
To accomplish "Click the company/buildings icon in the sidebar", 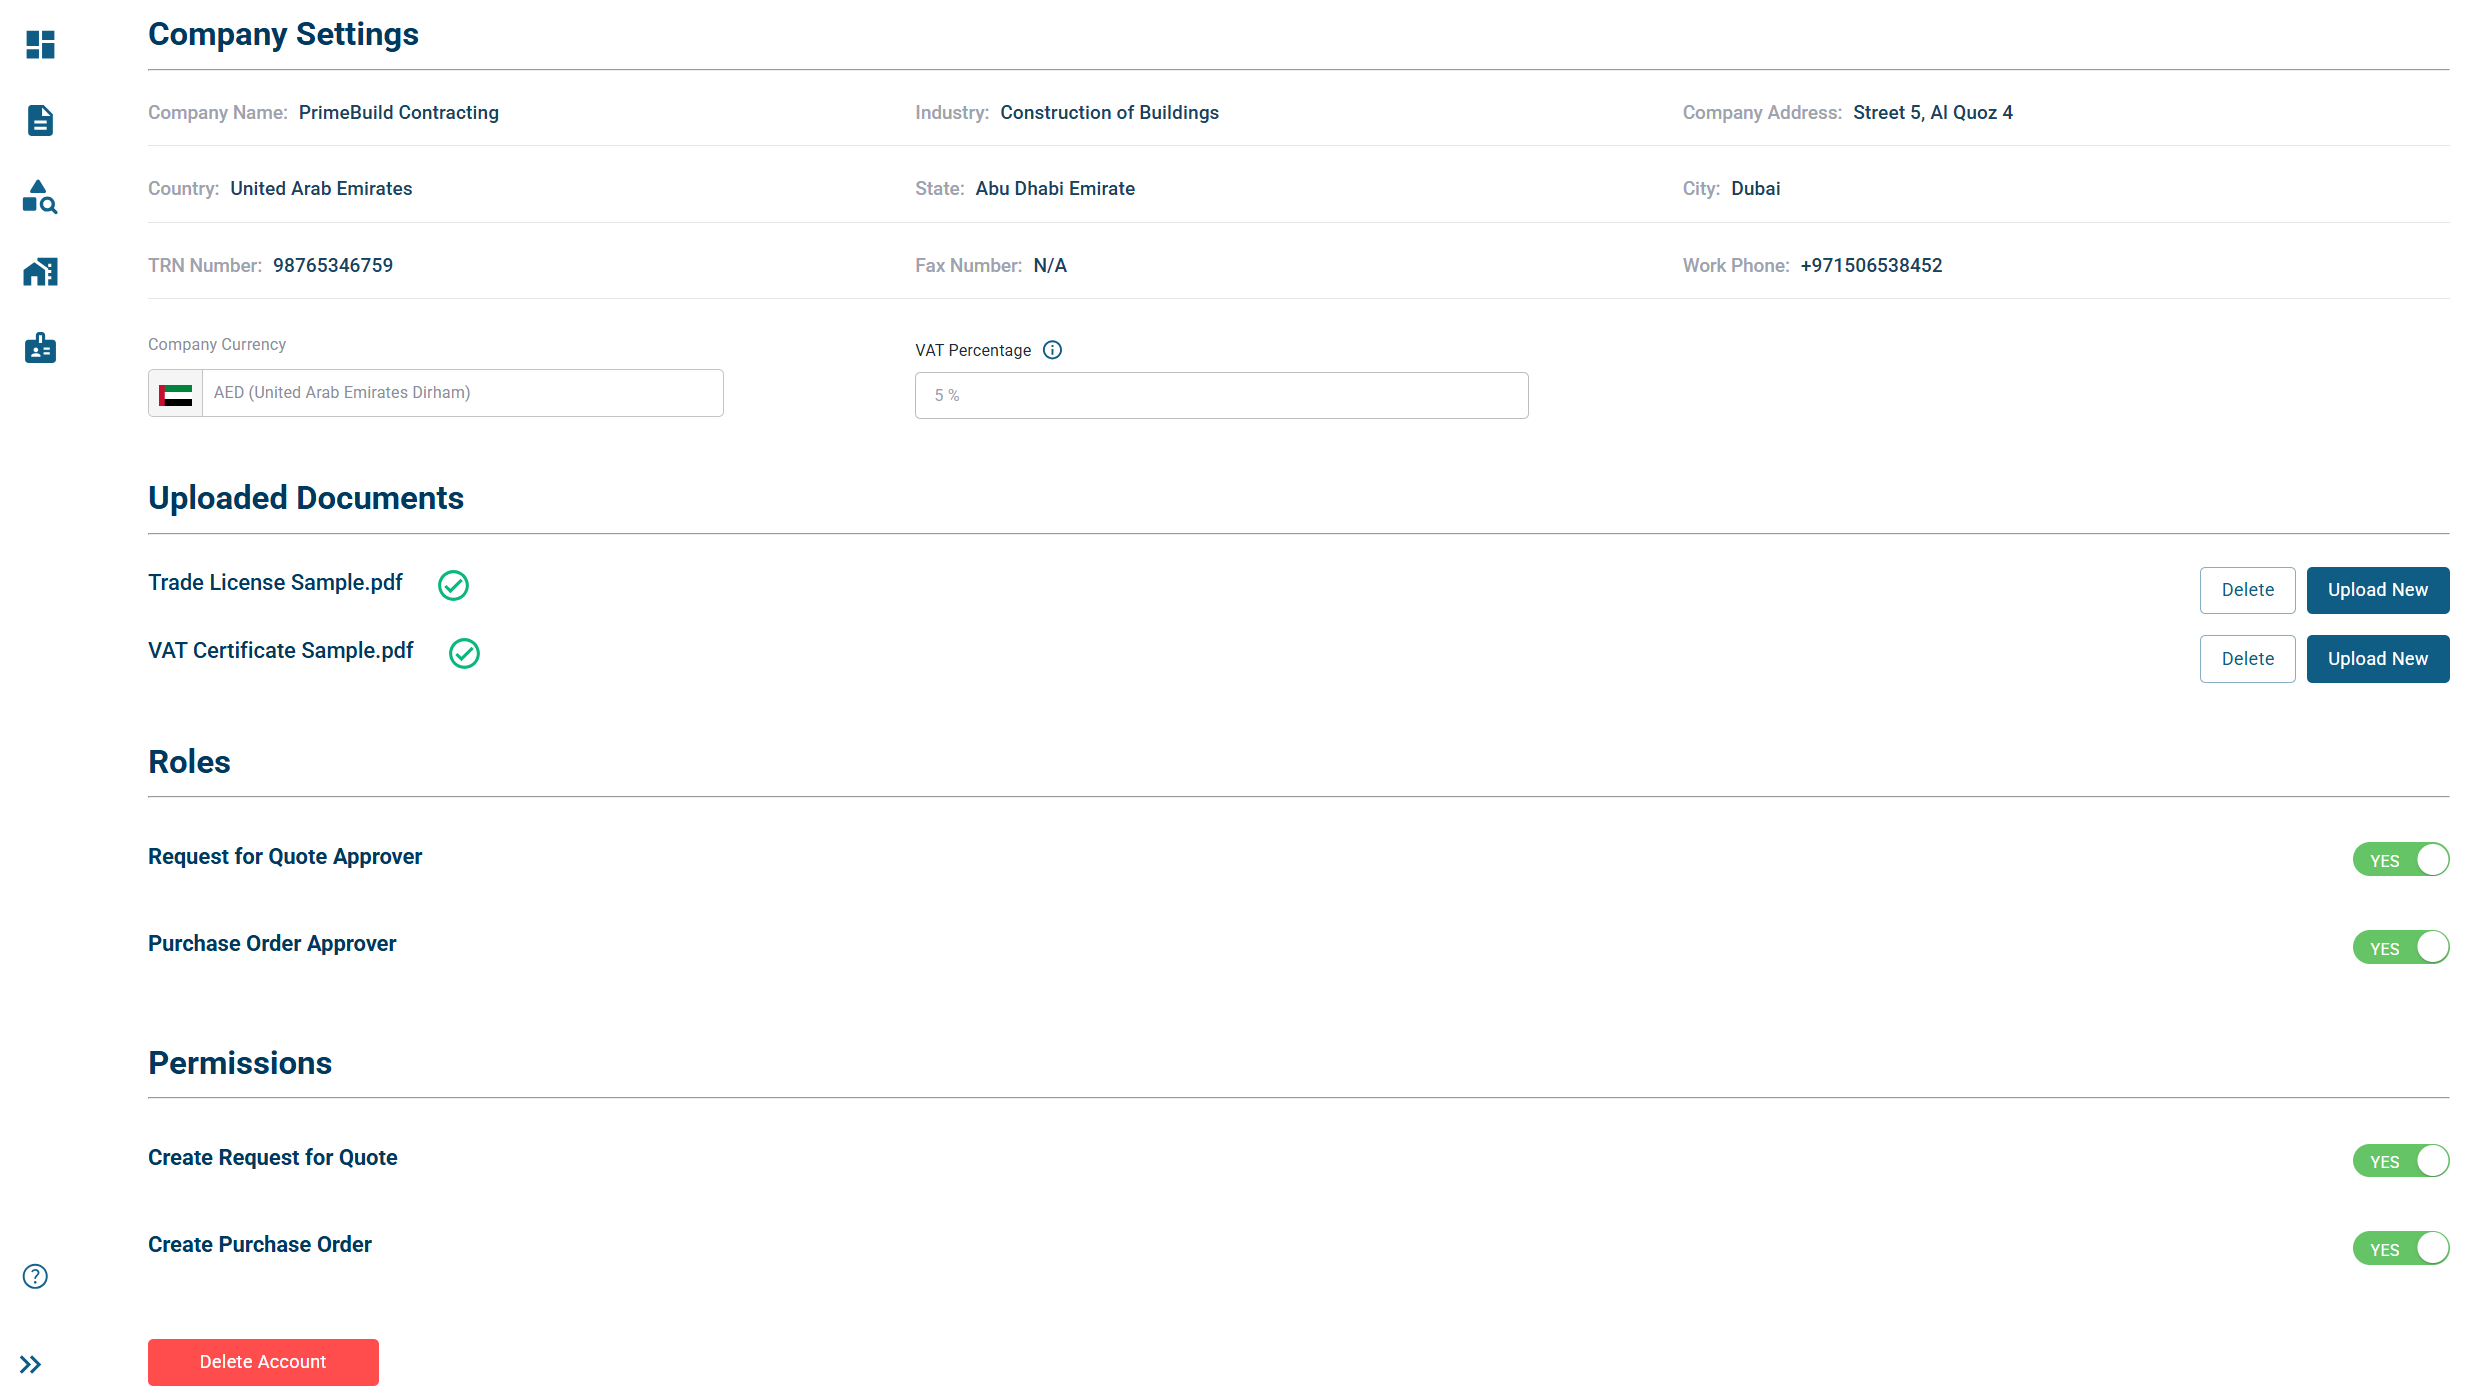I will point(40,271).
